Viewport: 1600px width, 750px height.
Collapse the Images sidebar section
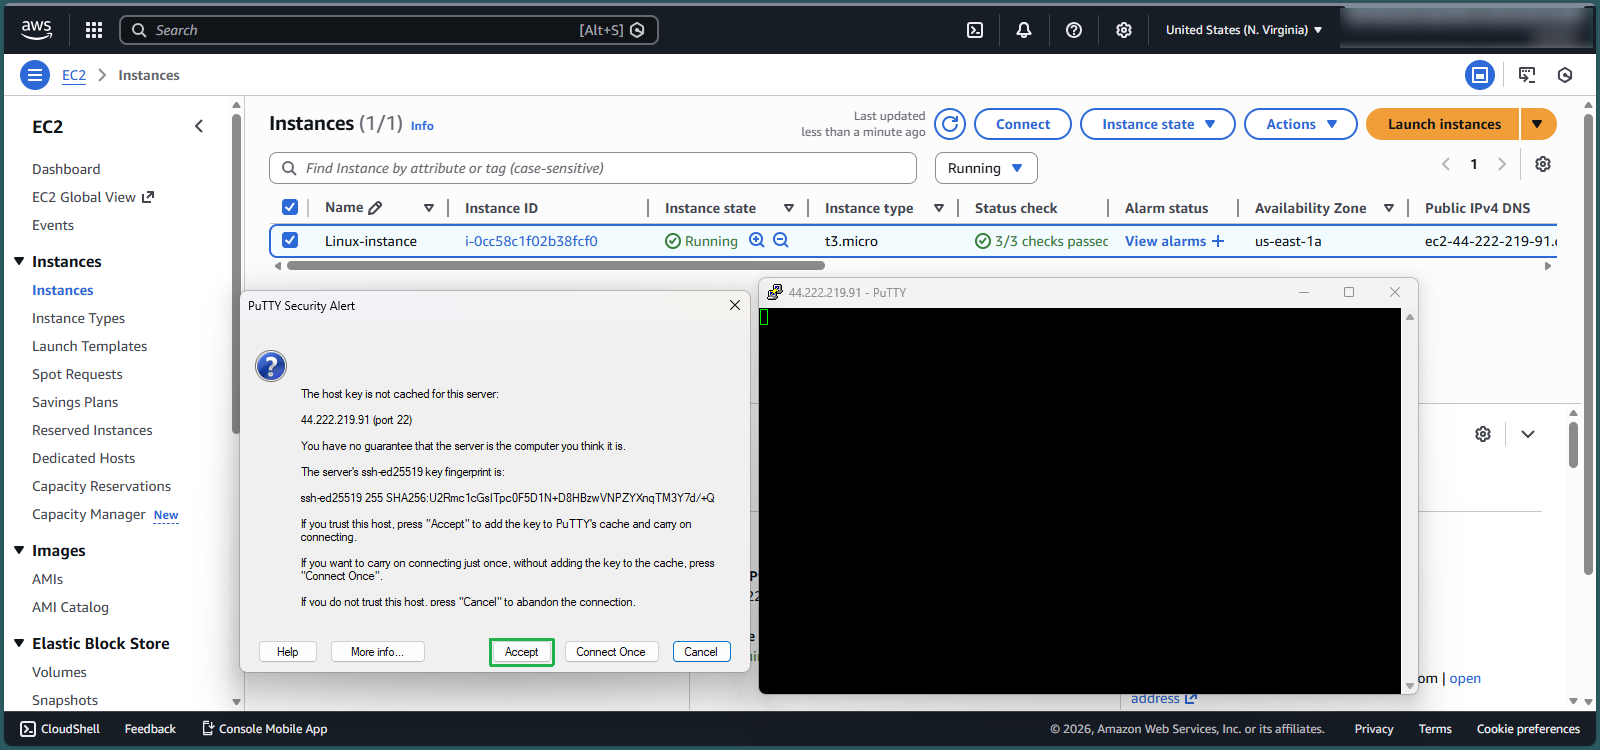click(x=19, y=550)
